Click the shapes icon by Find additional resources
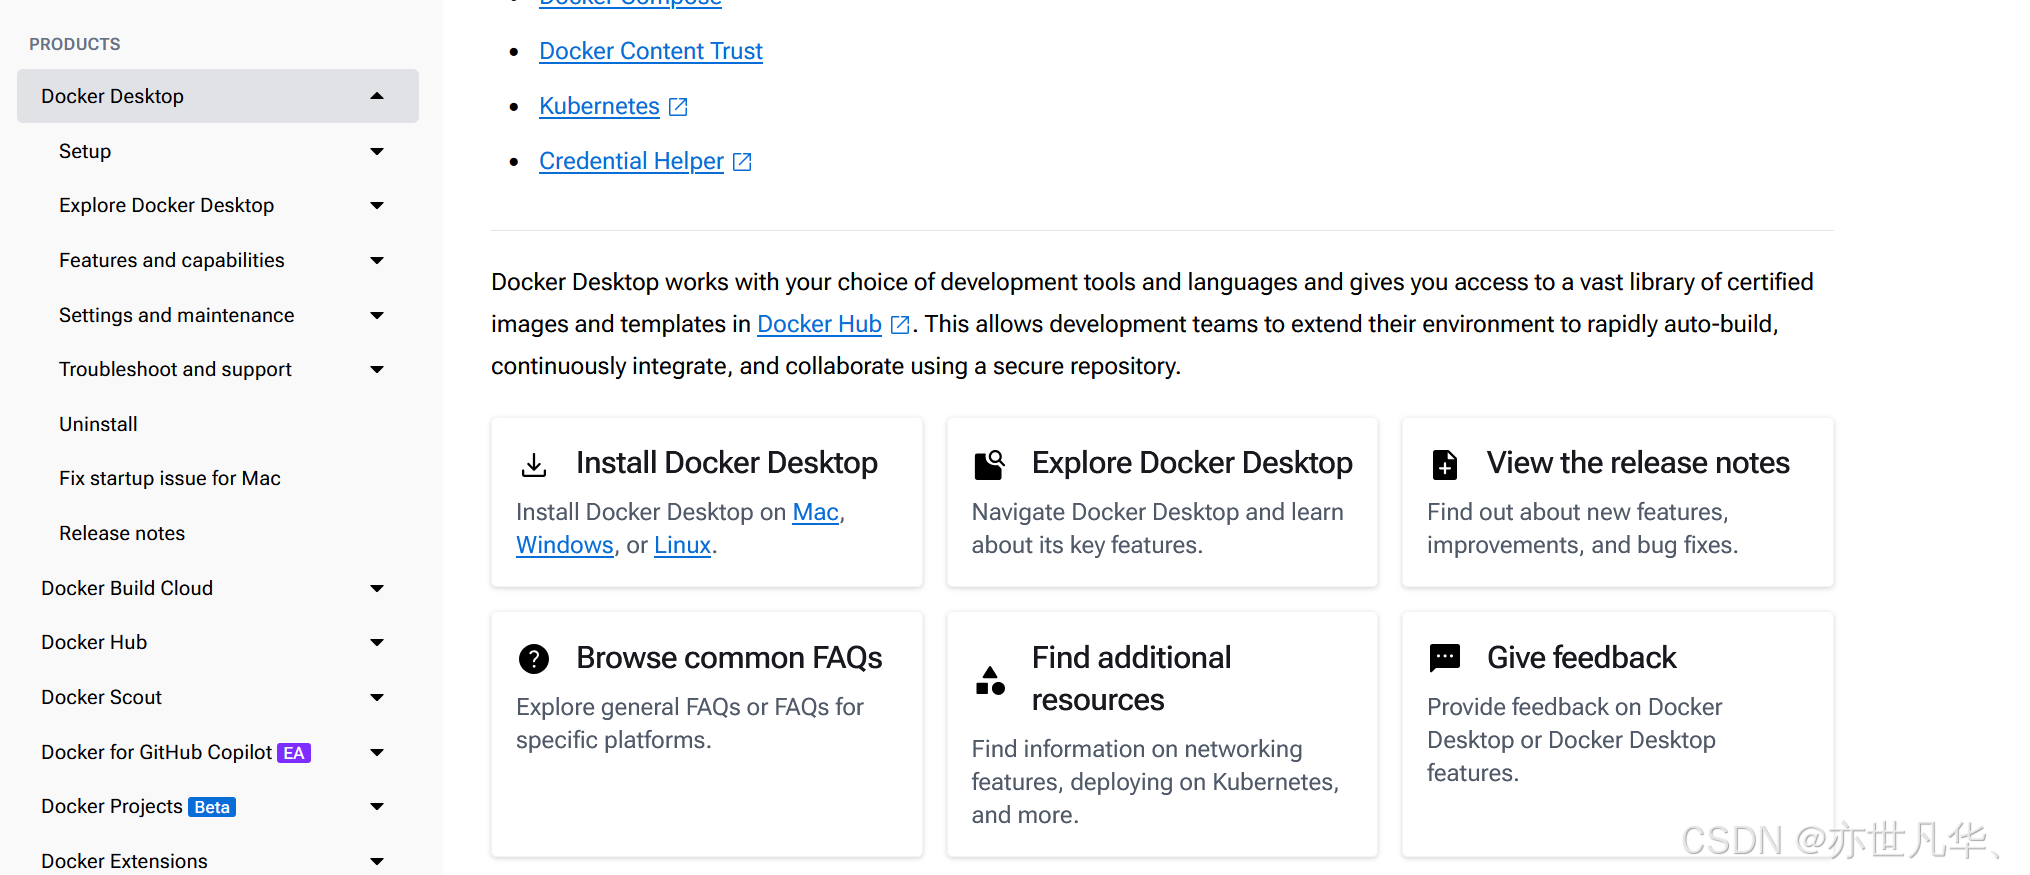This screenshot has width=2030, height=875. (x=990, y=680)
